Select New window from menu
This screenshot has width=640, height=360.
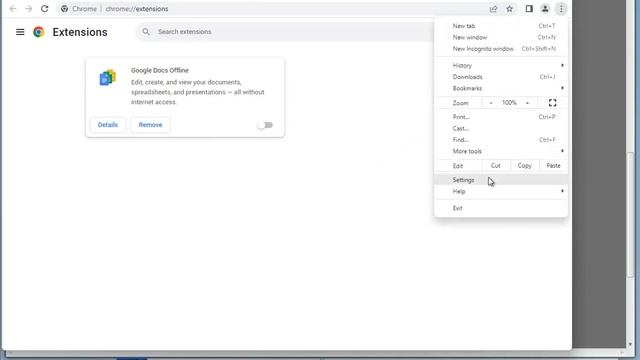501,37
